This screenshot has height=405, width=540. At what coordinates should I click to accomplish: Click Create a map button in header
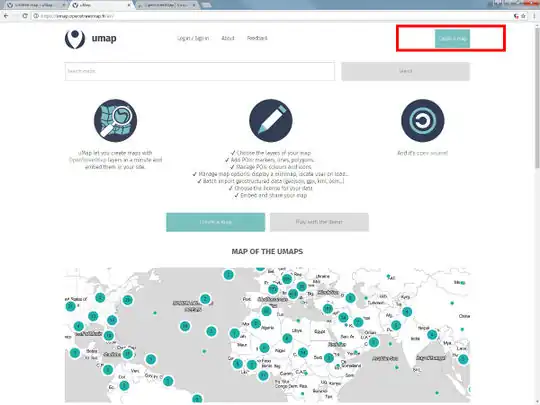[452, 39]
